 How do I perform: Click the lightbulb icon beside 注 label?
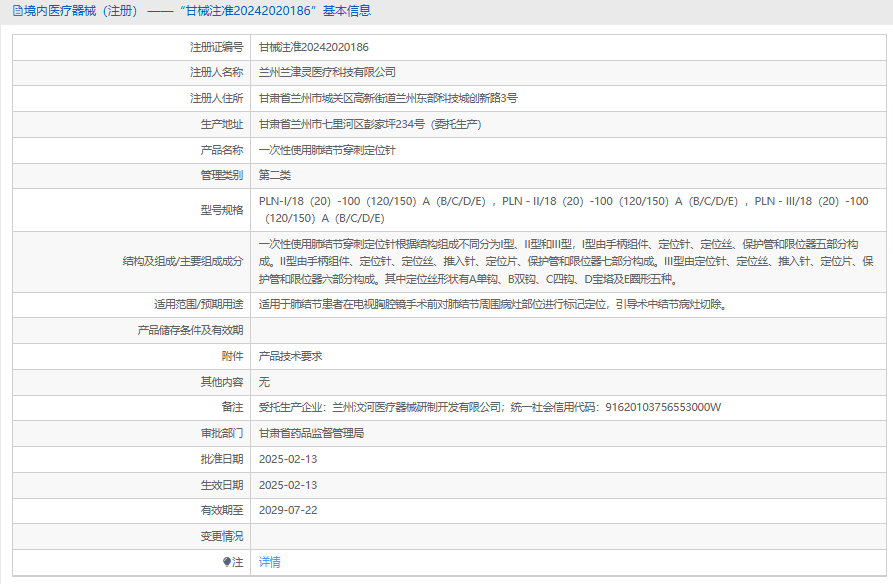(227, 562)
